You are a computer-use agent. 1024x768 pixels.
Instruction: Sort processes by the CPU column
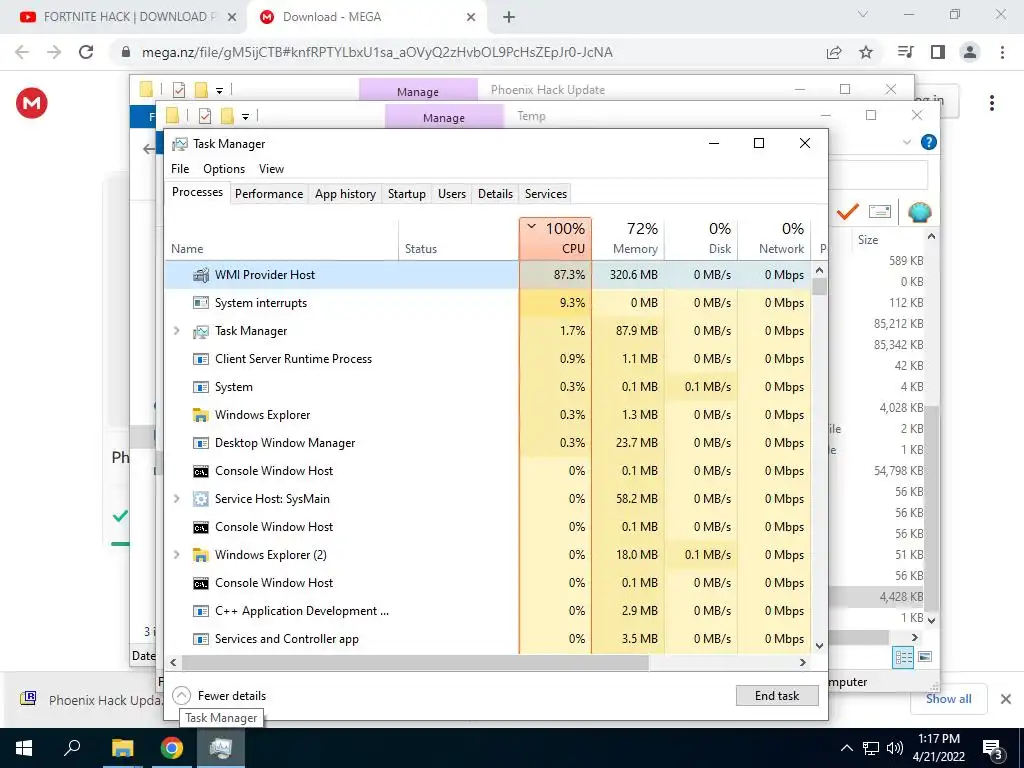coord(555,239)
